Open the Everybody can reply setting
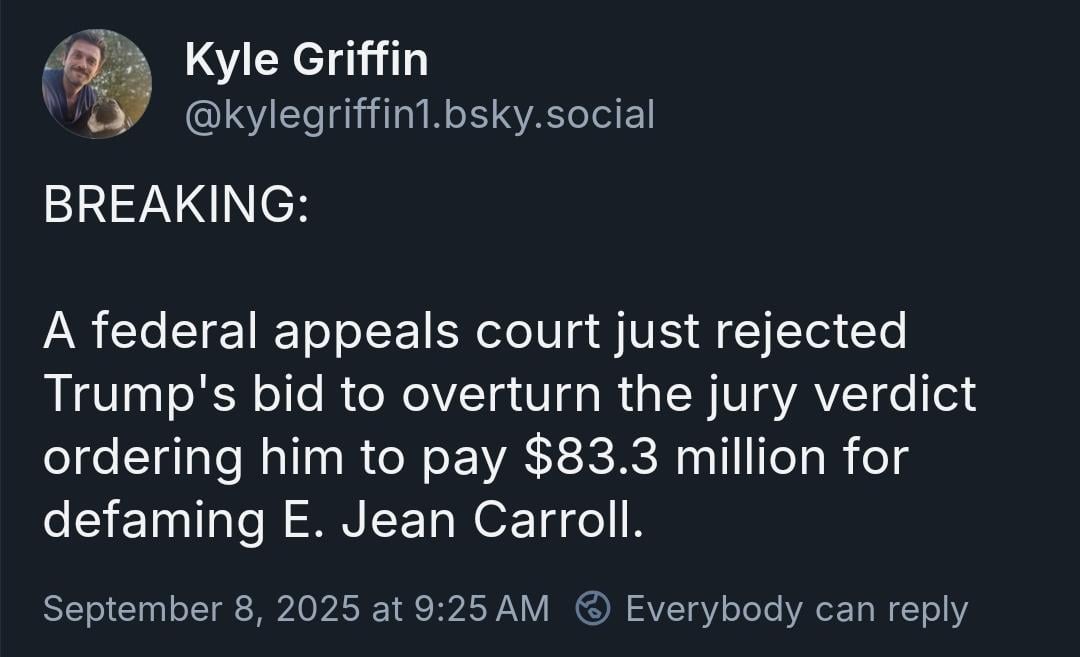 (x=797, y=609)
